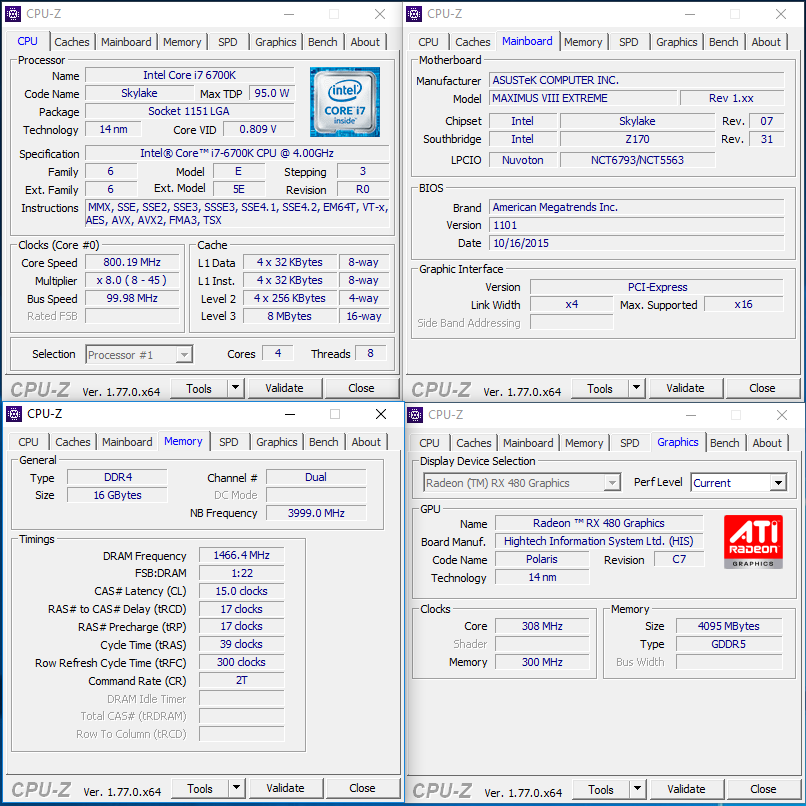
Task: Click the Specification field i7-6700K CPU @ 4.00GHz
Action: pos(237,153)
